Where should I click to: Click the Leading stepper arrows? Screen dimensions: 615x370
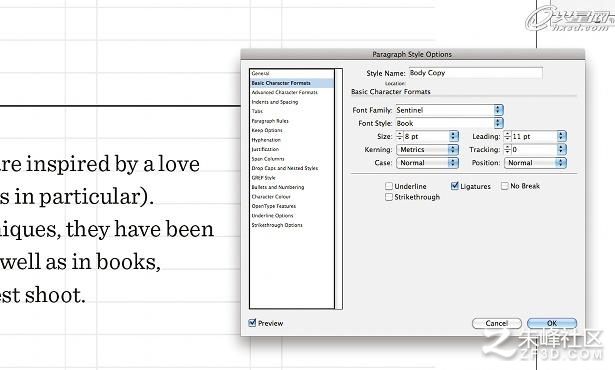pyautogui.click(x=508, y=136)
